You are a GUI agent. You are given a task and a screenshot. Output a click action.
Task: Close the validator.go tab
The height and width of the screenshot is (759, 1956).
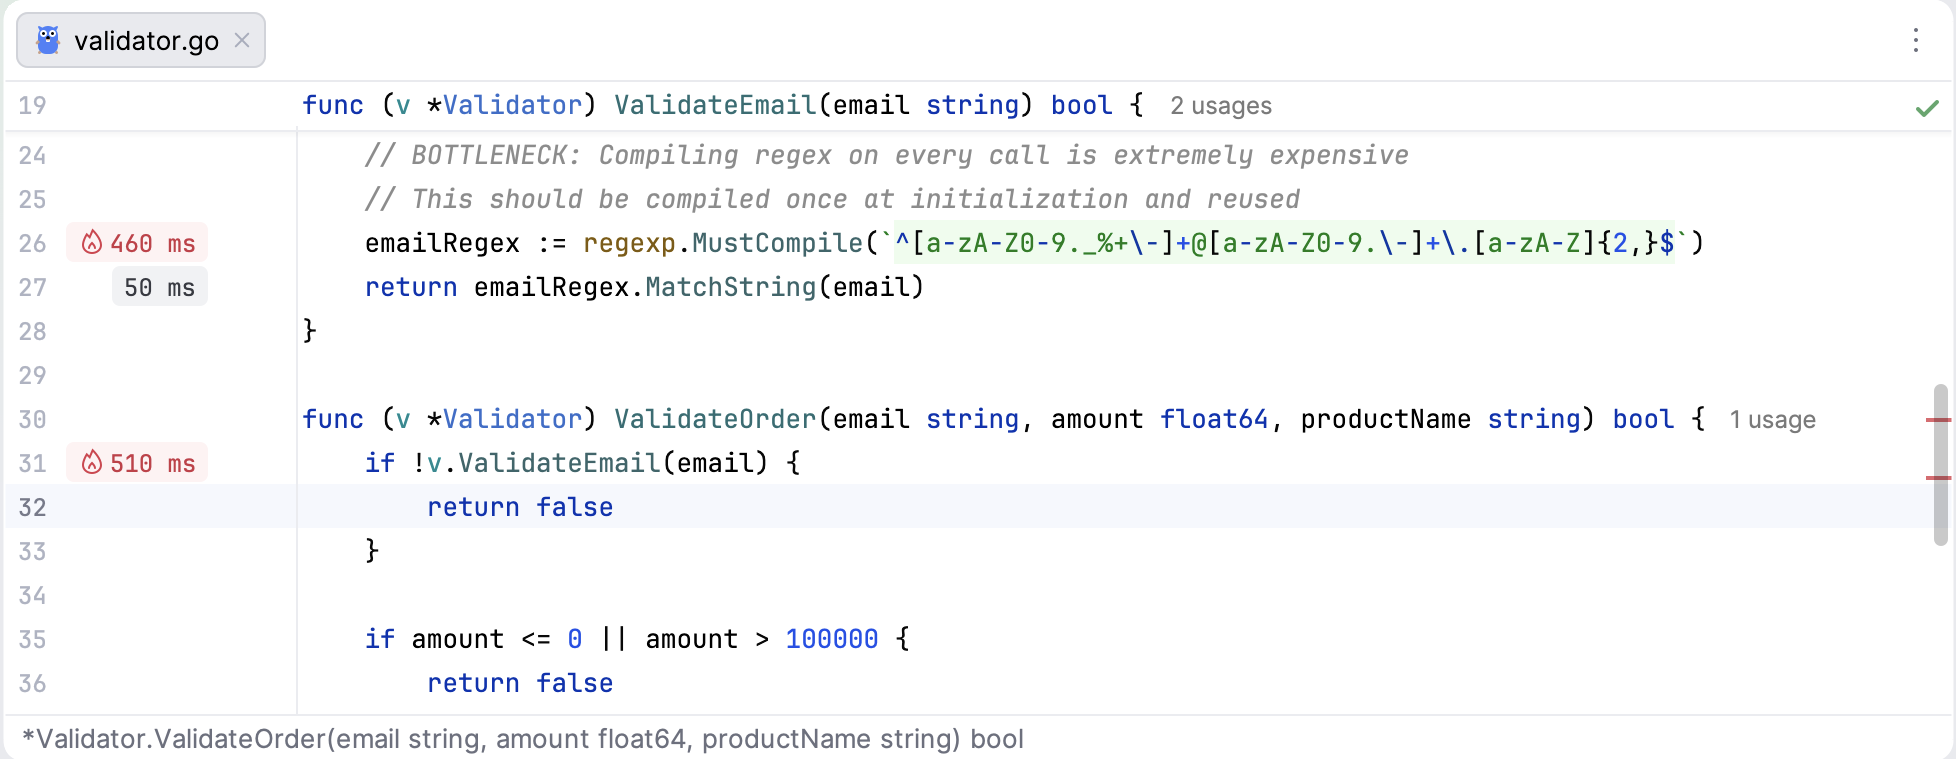click(241, 40)
